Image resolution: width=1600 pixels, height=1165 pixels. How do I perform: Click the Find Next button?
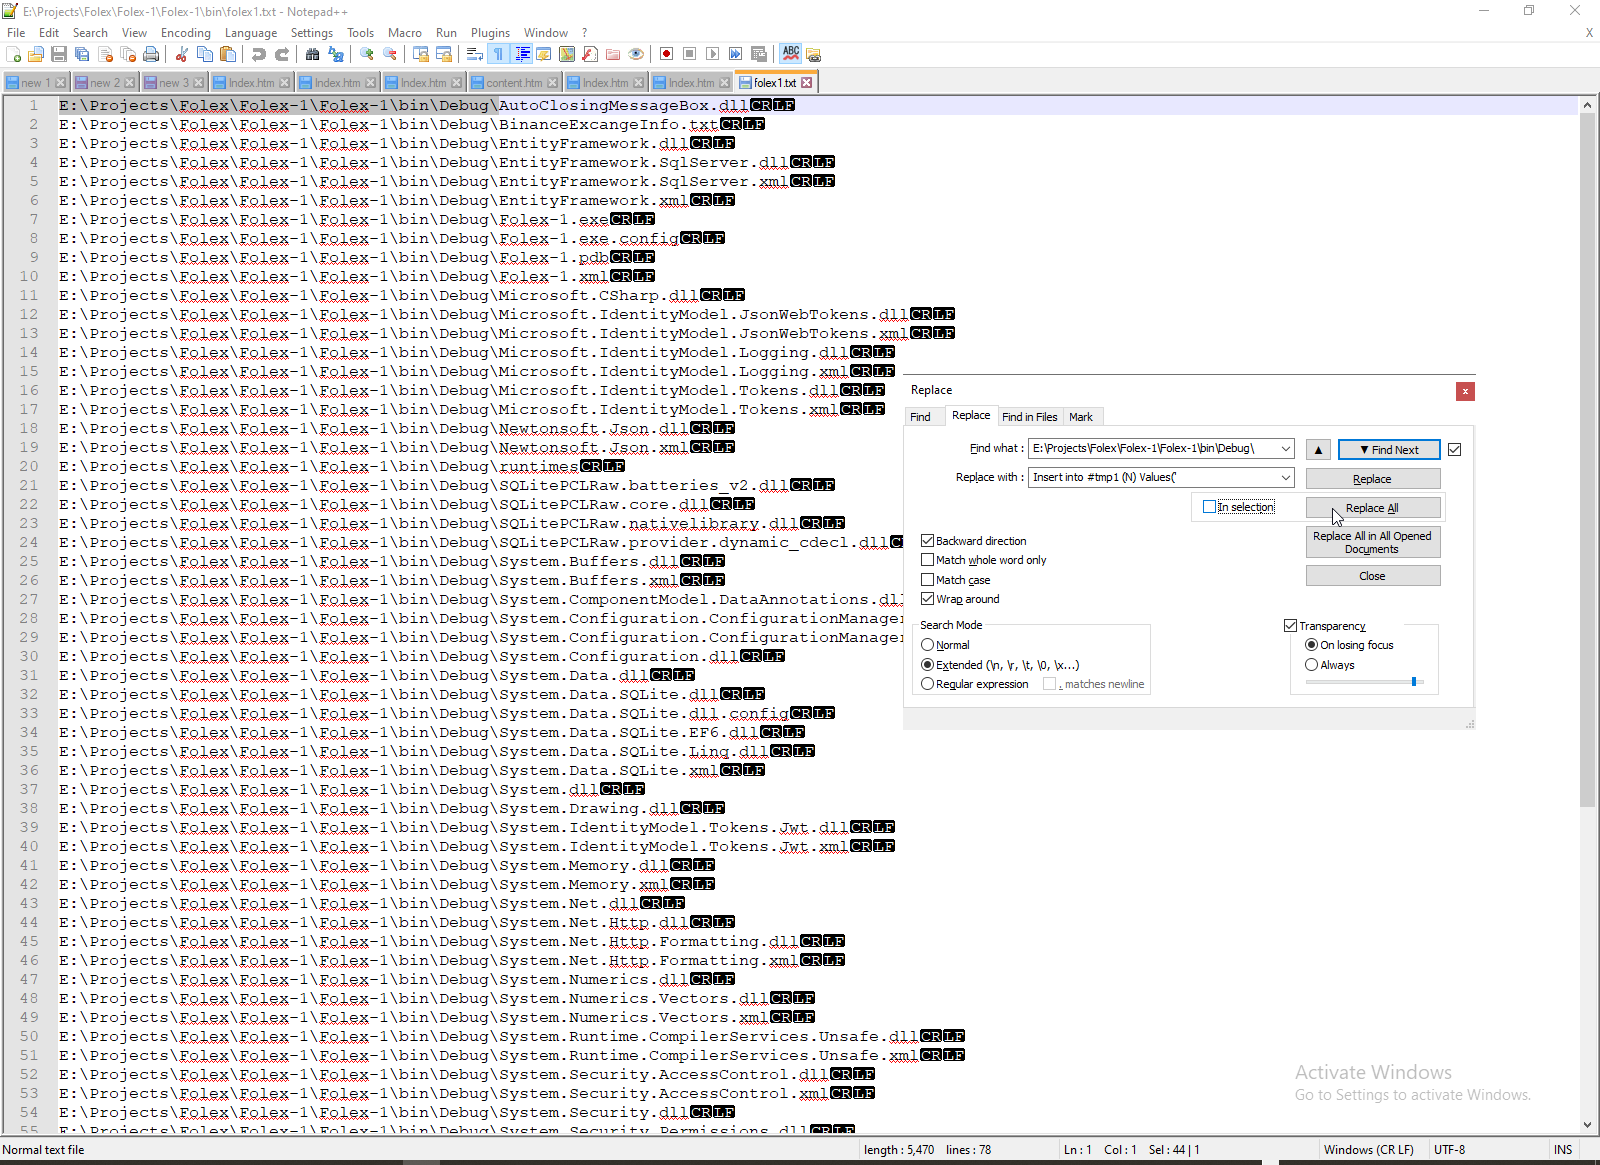coord(1388,450)
